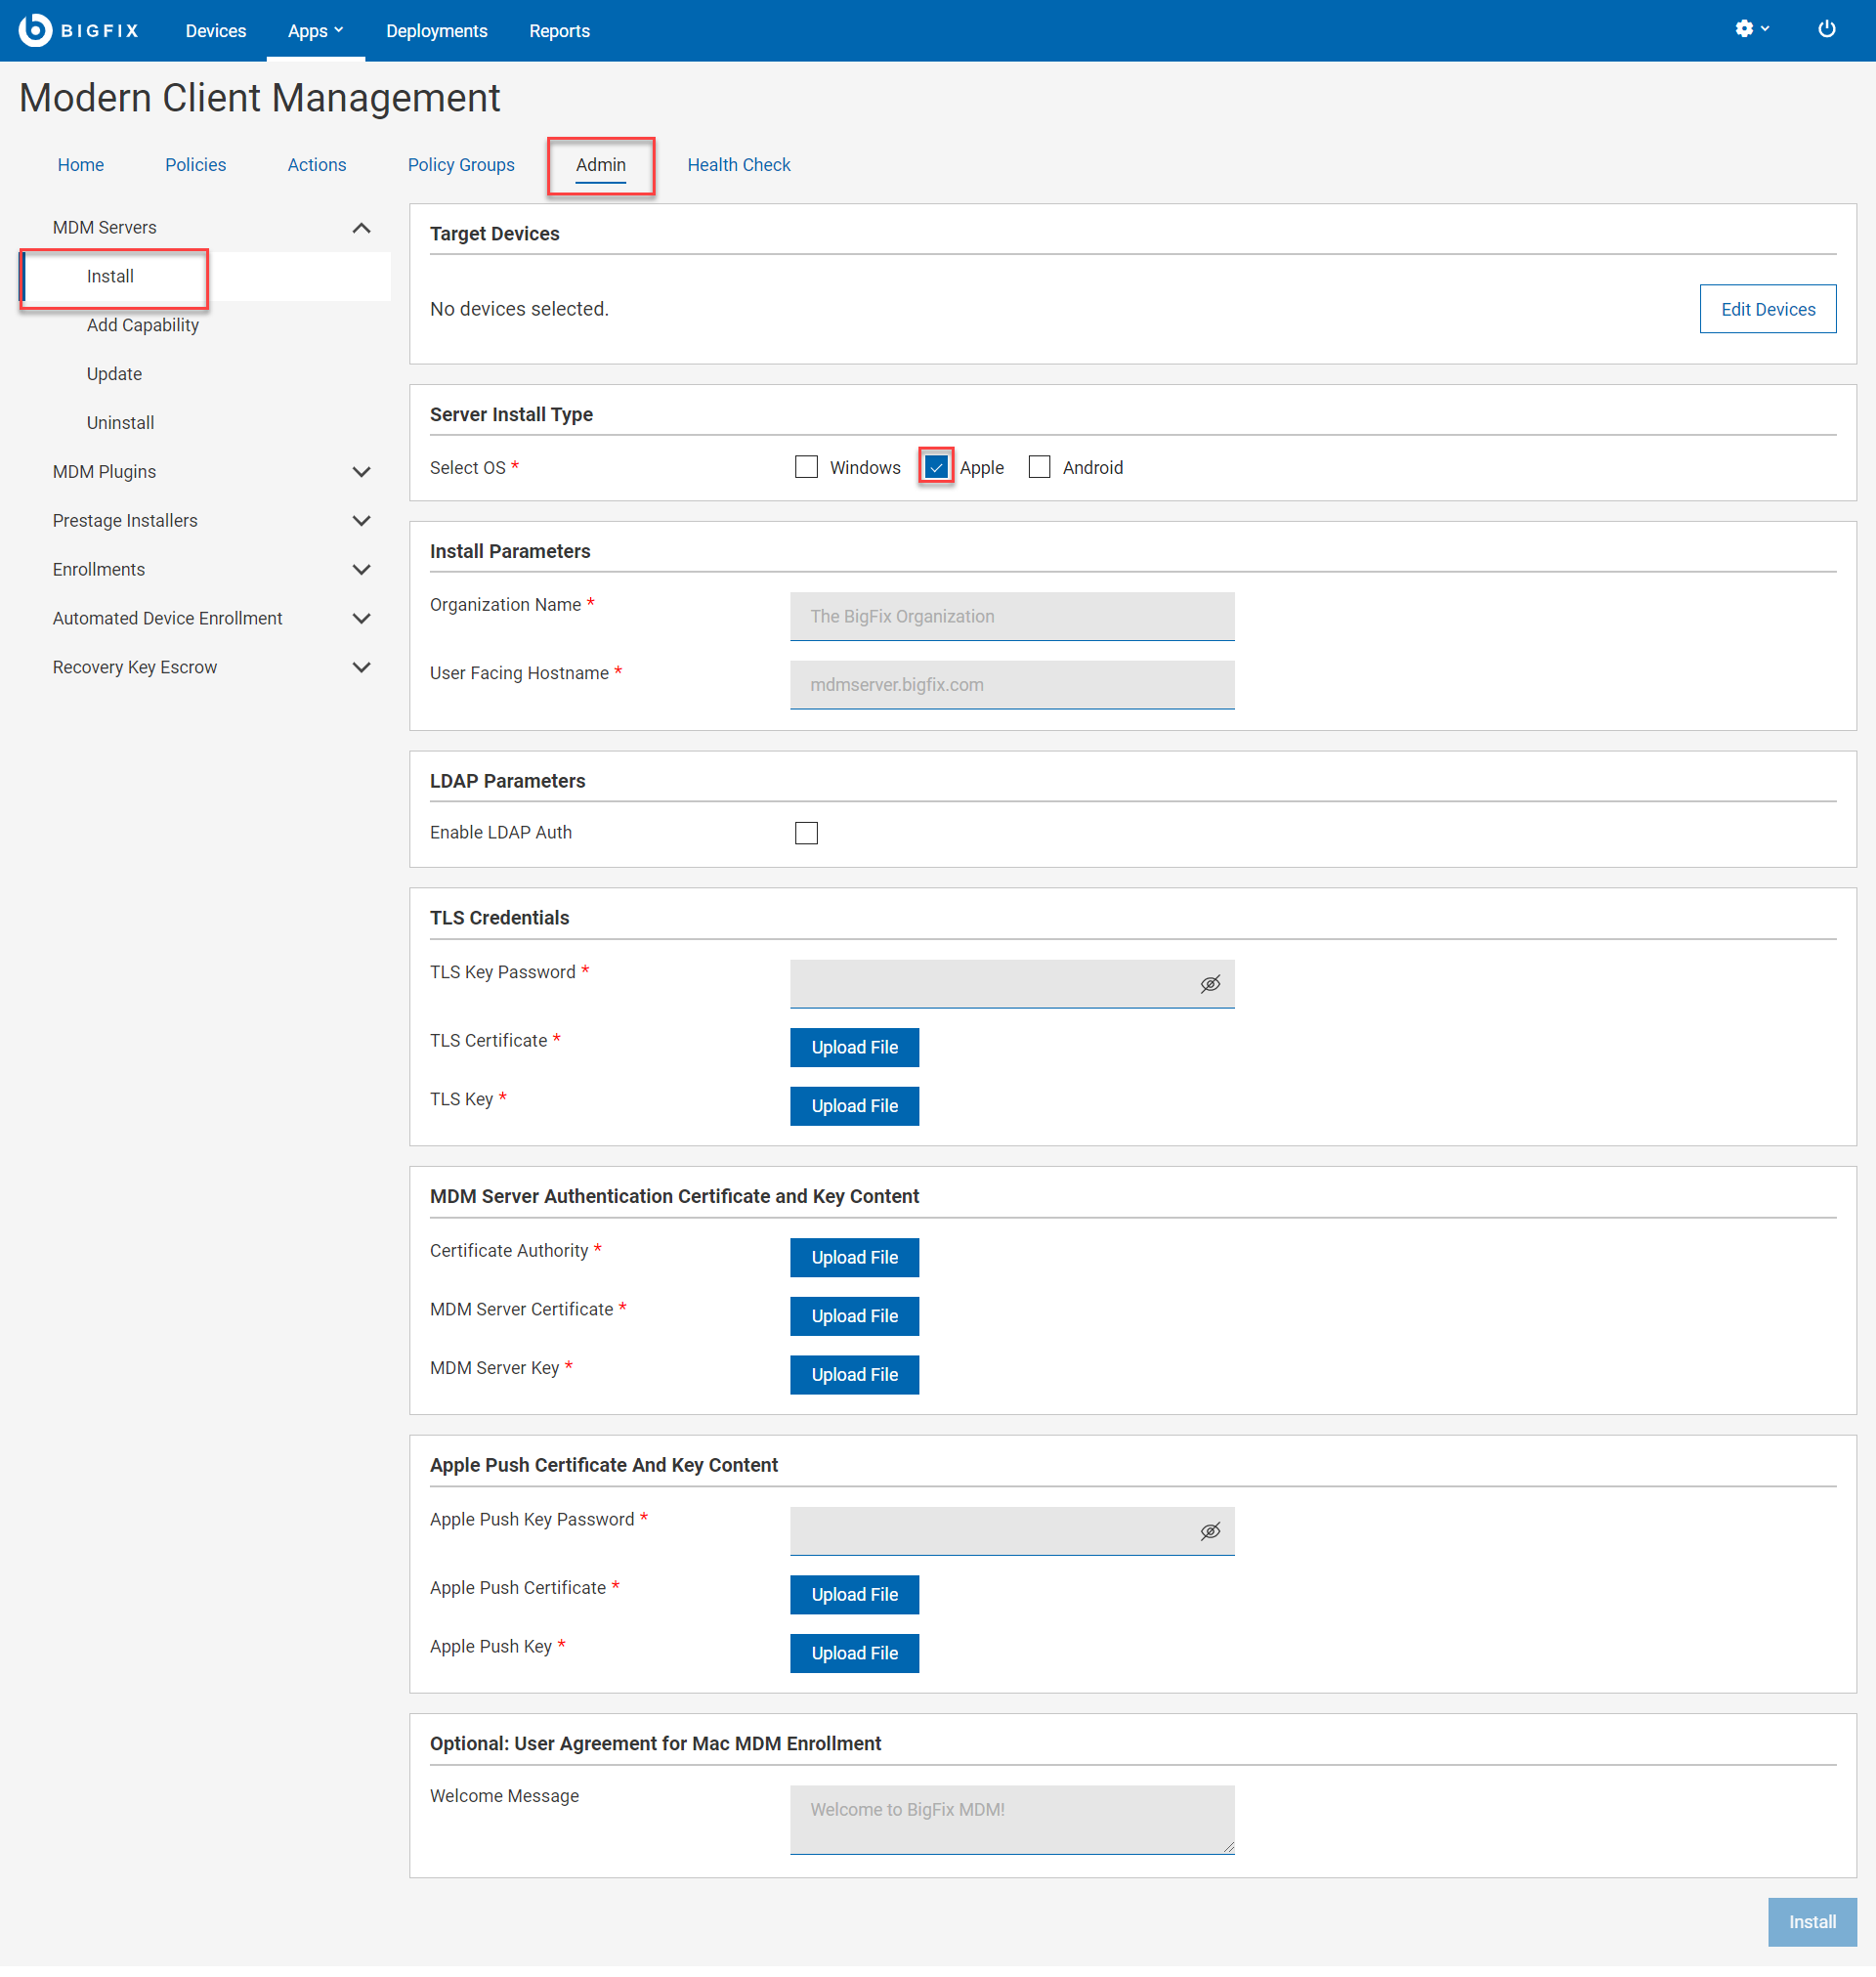
Task: Show Apple Push Key Password eye icon
Action: tap(1210, 1531)
